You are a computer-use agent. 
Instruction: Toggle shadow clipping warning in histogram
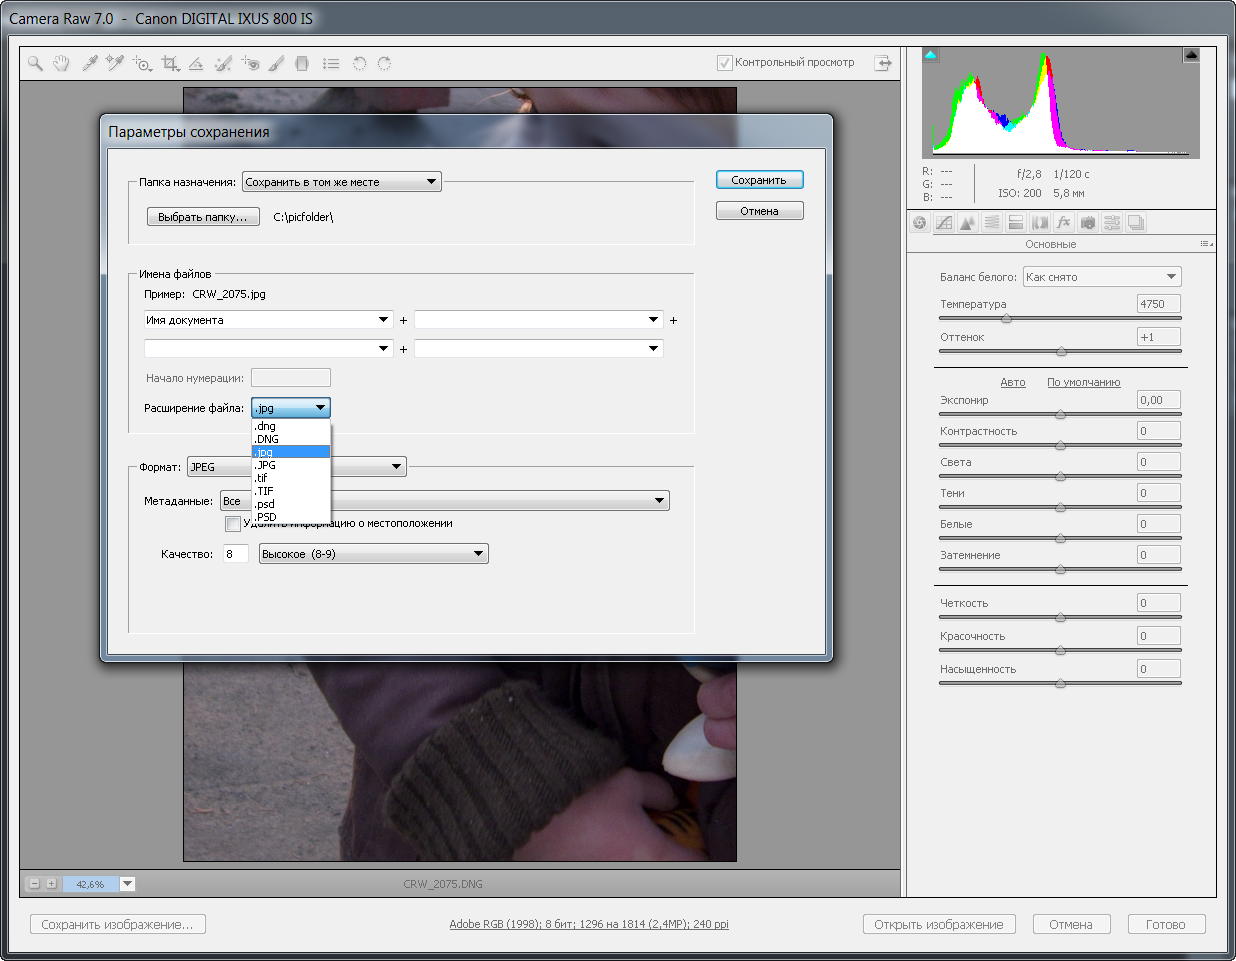click(931, 55)
